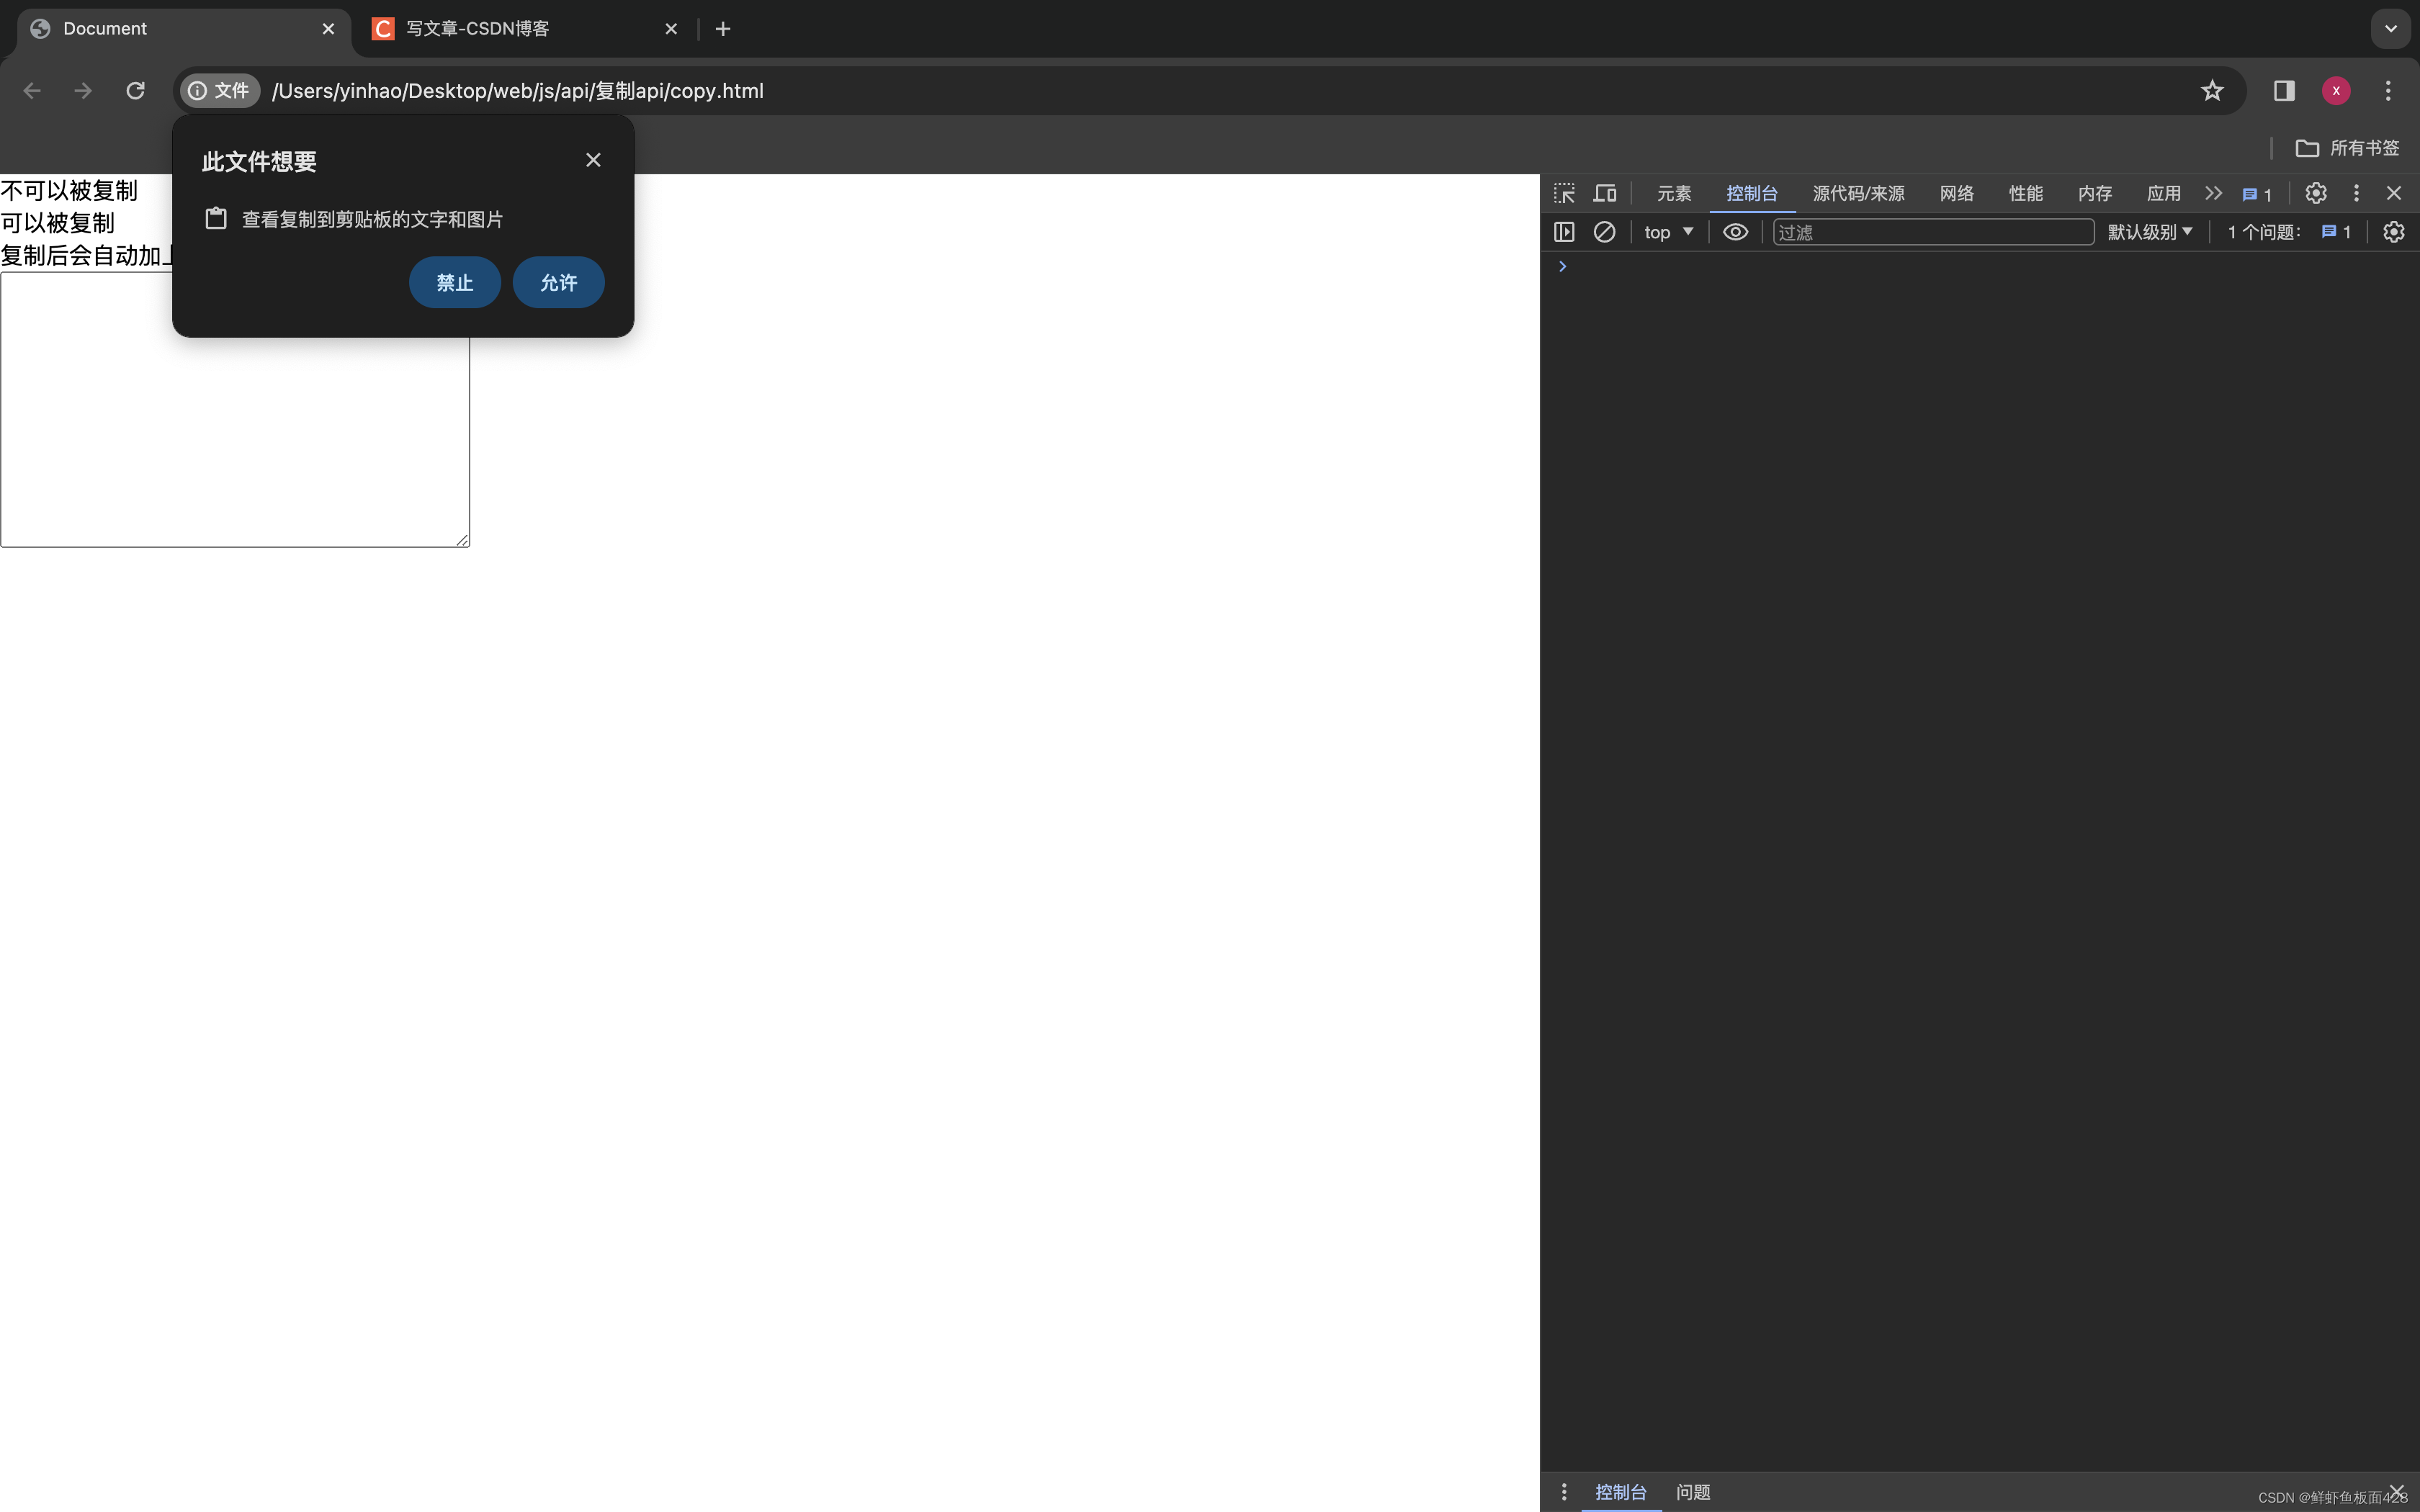Click the address bar URL text

click(x=518, y=91)
